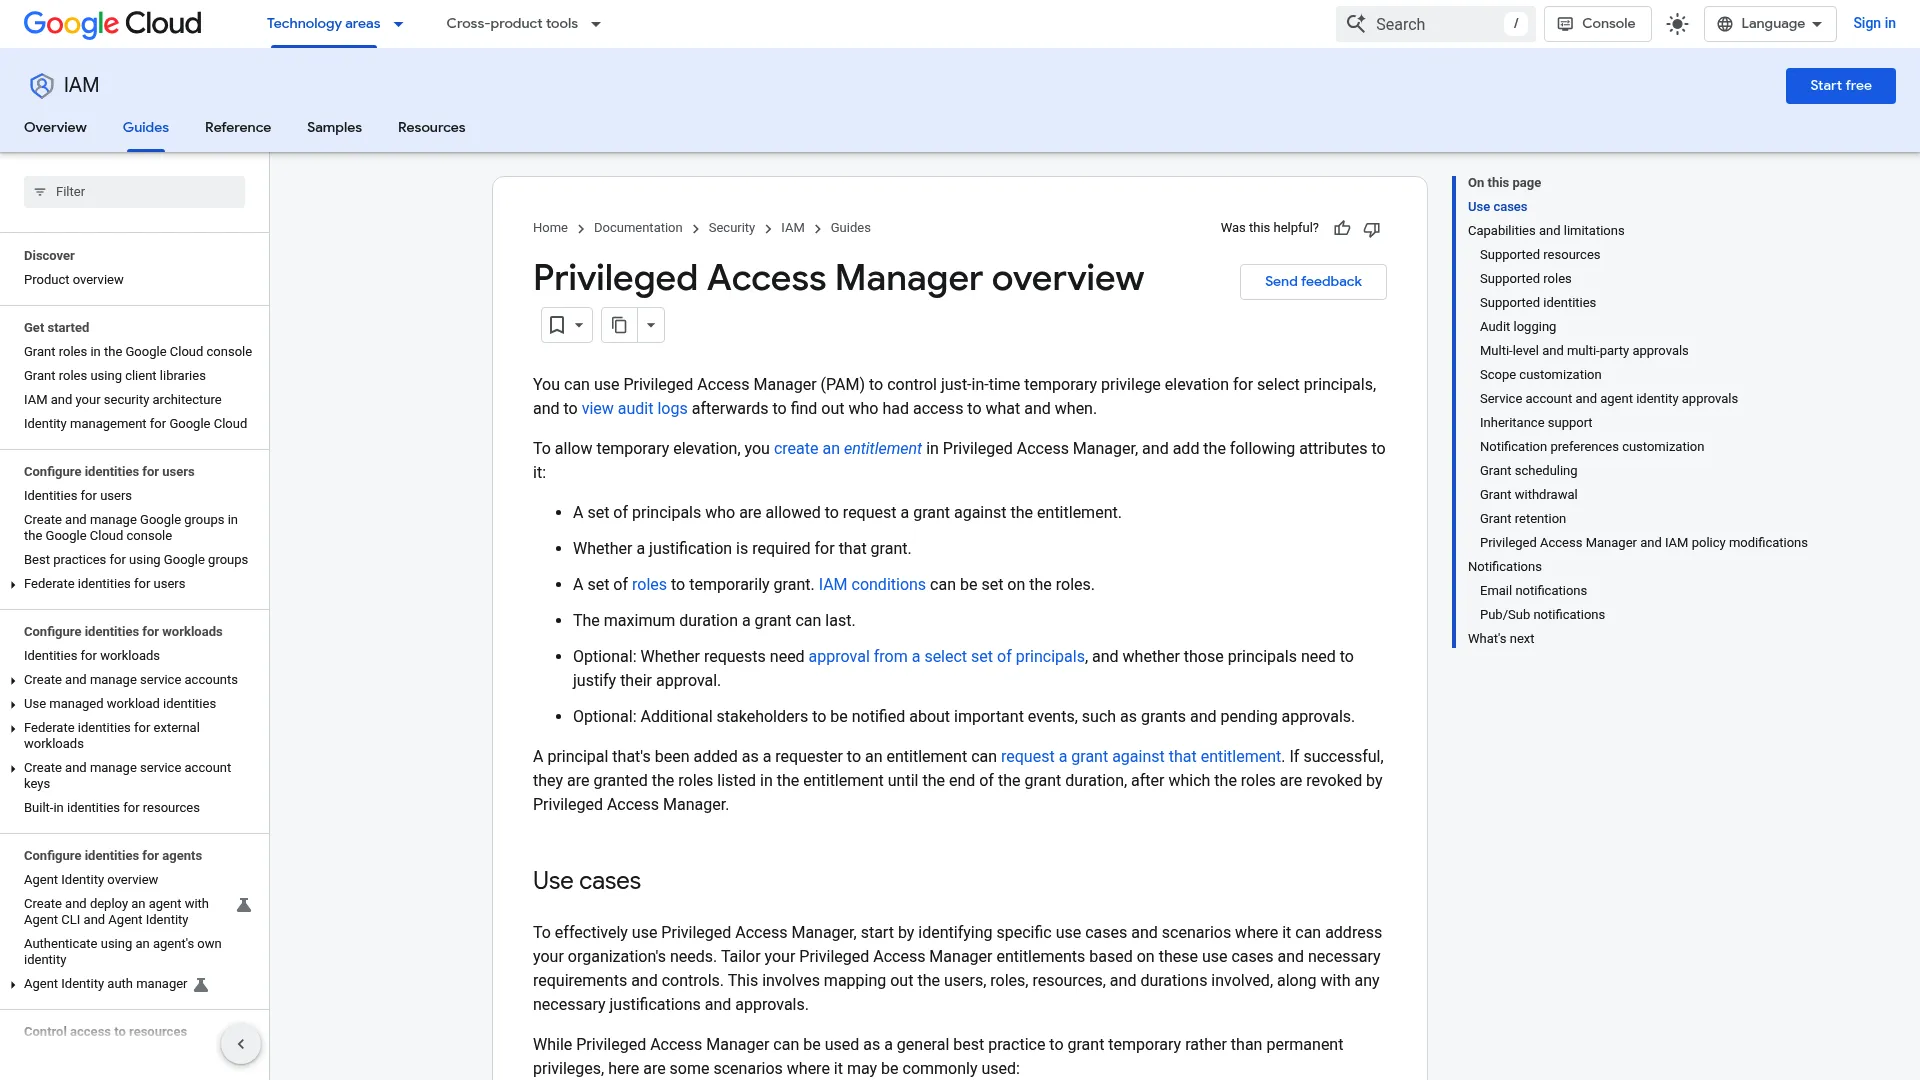This screenshot has width=1920, height=1080.
Task: Click the Search input field
Action: (1435, 24)
